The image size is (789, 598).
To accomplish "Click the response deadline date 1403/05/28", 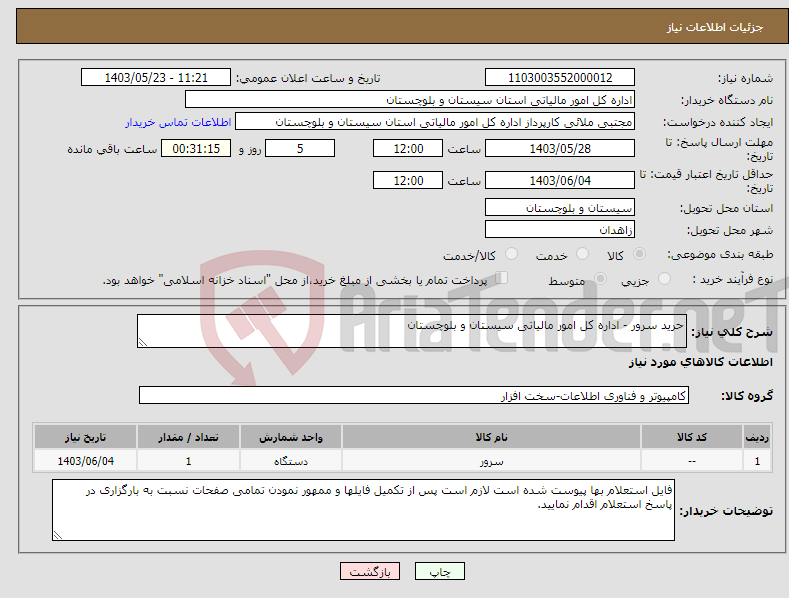I will (560, 148).
